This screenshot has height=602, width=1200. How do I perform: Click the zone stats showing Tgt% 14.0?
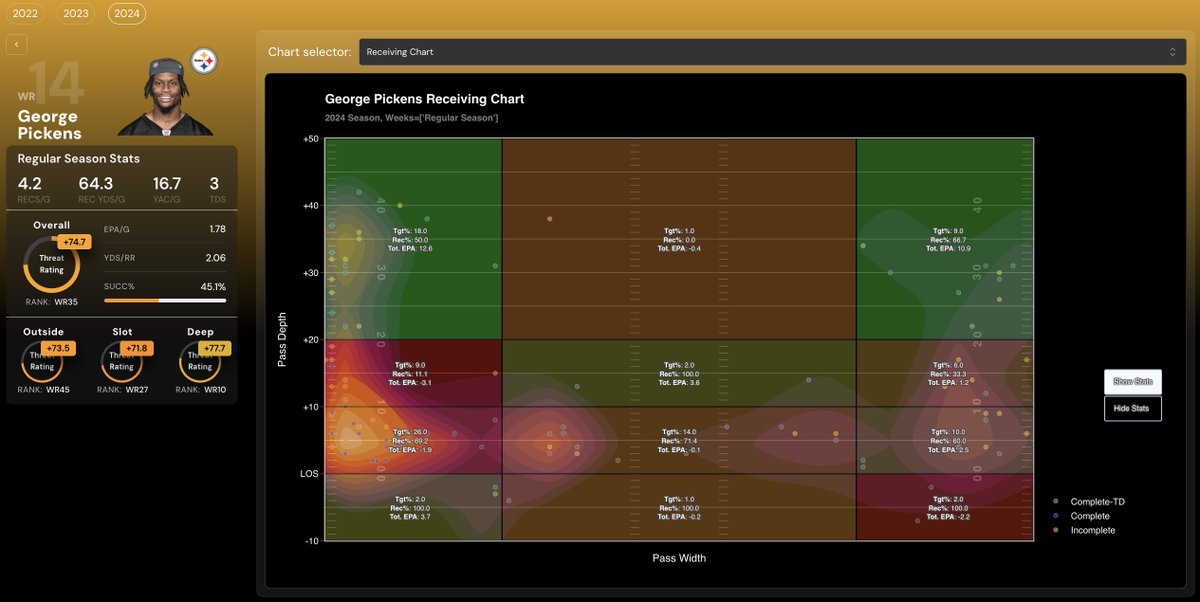[679, 441]
